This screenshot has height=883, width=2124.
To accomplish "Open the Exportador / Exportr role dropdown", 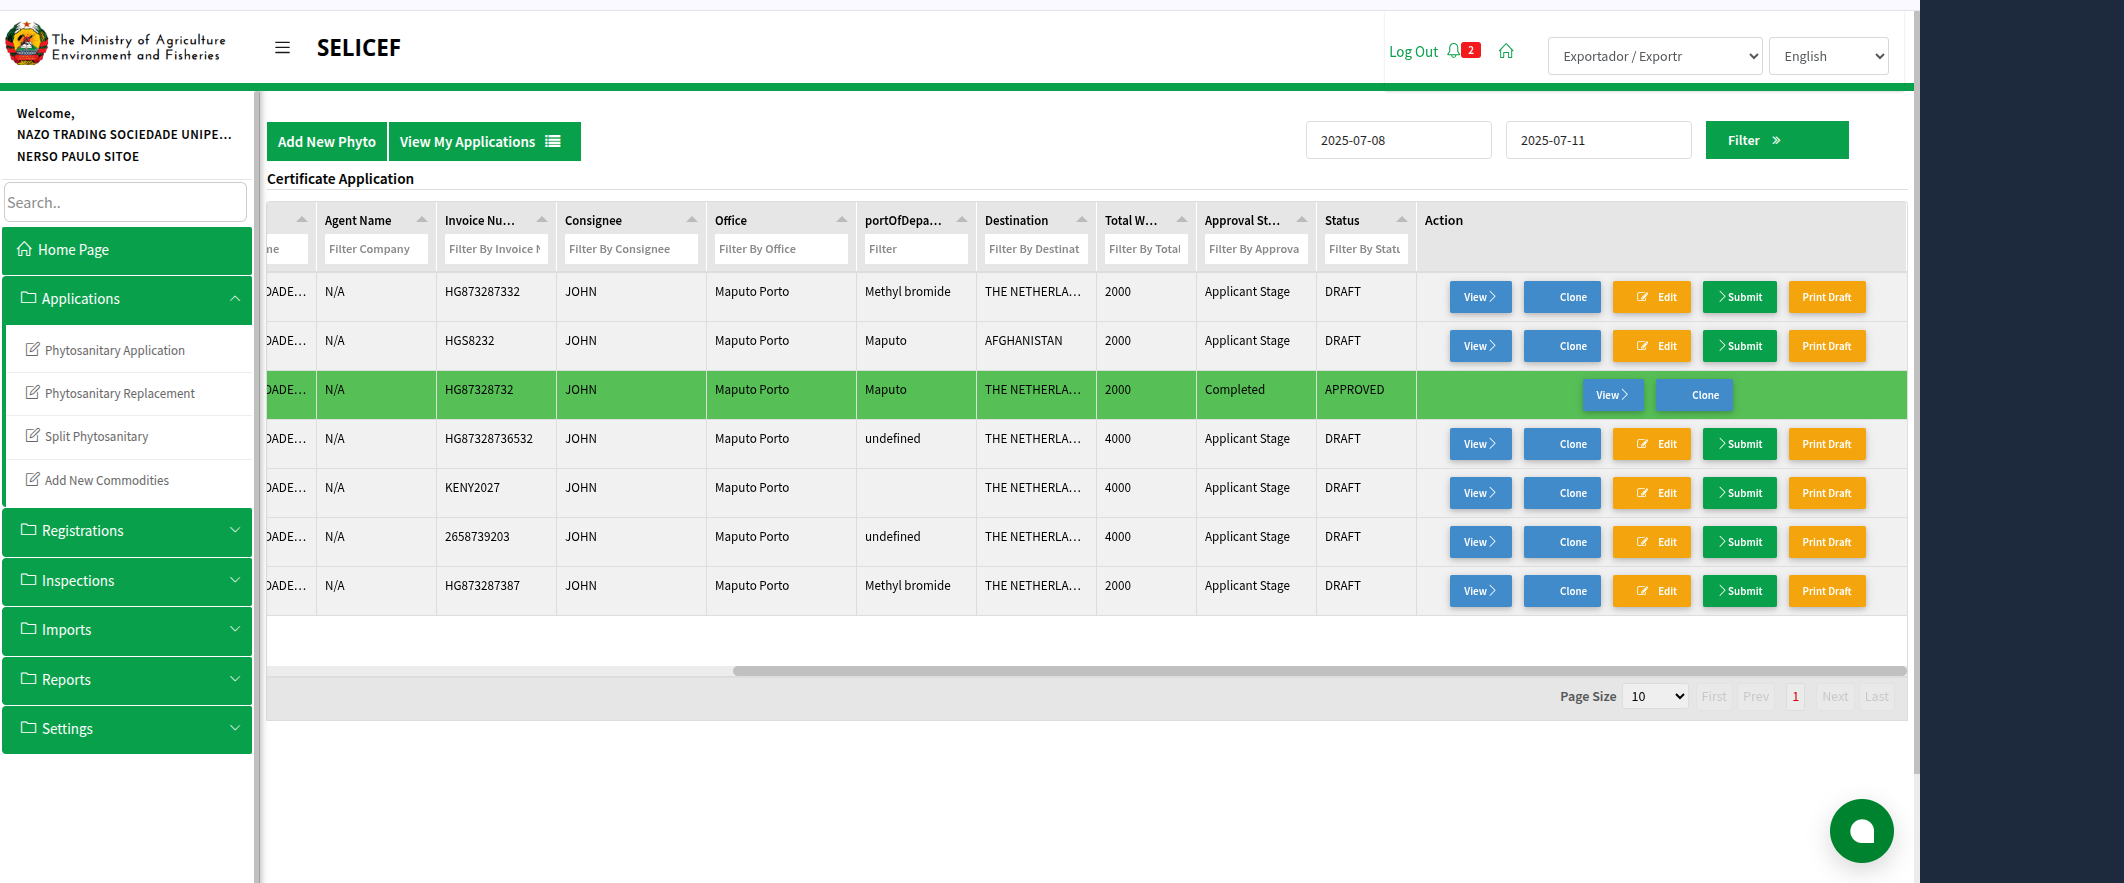I will [x=1655, y=56].
